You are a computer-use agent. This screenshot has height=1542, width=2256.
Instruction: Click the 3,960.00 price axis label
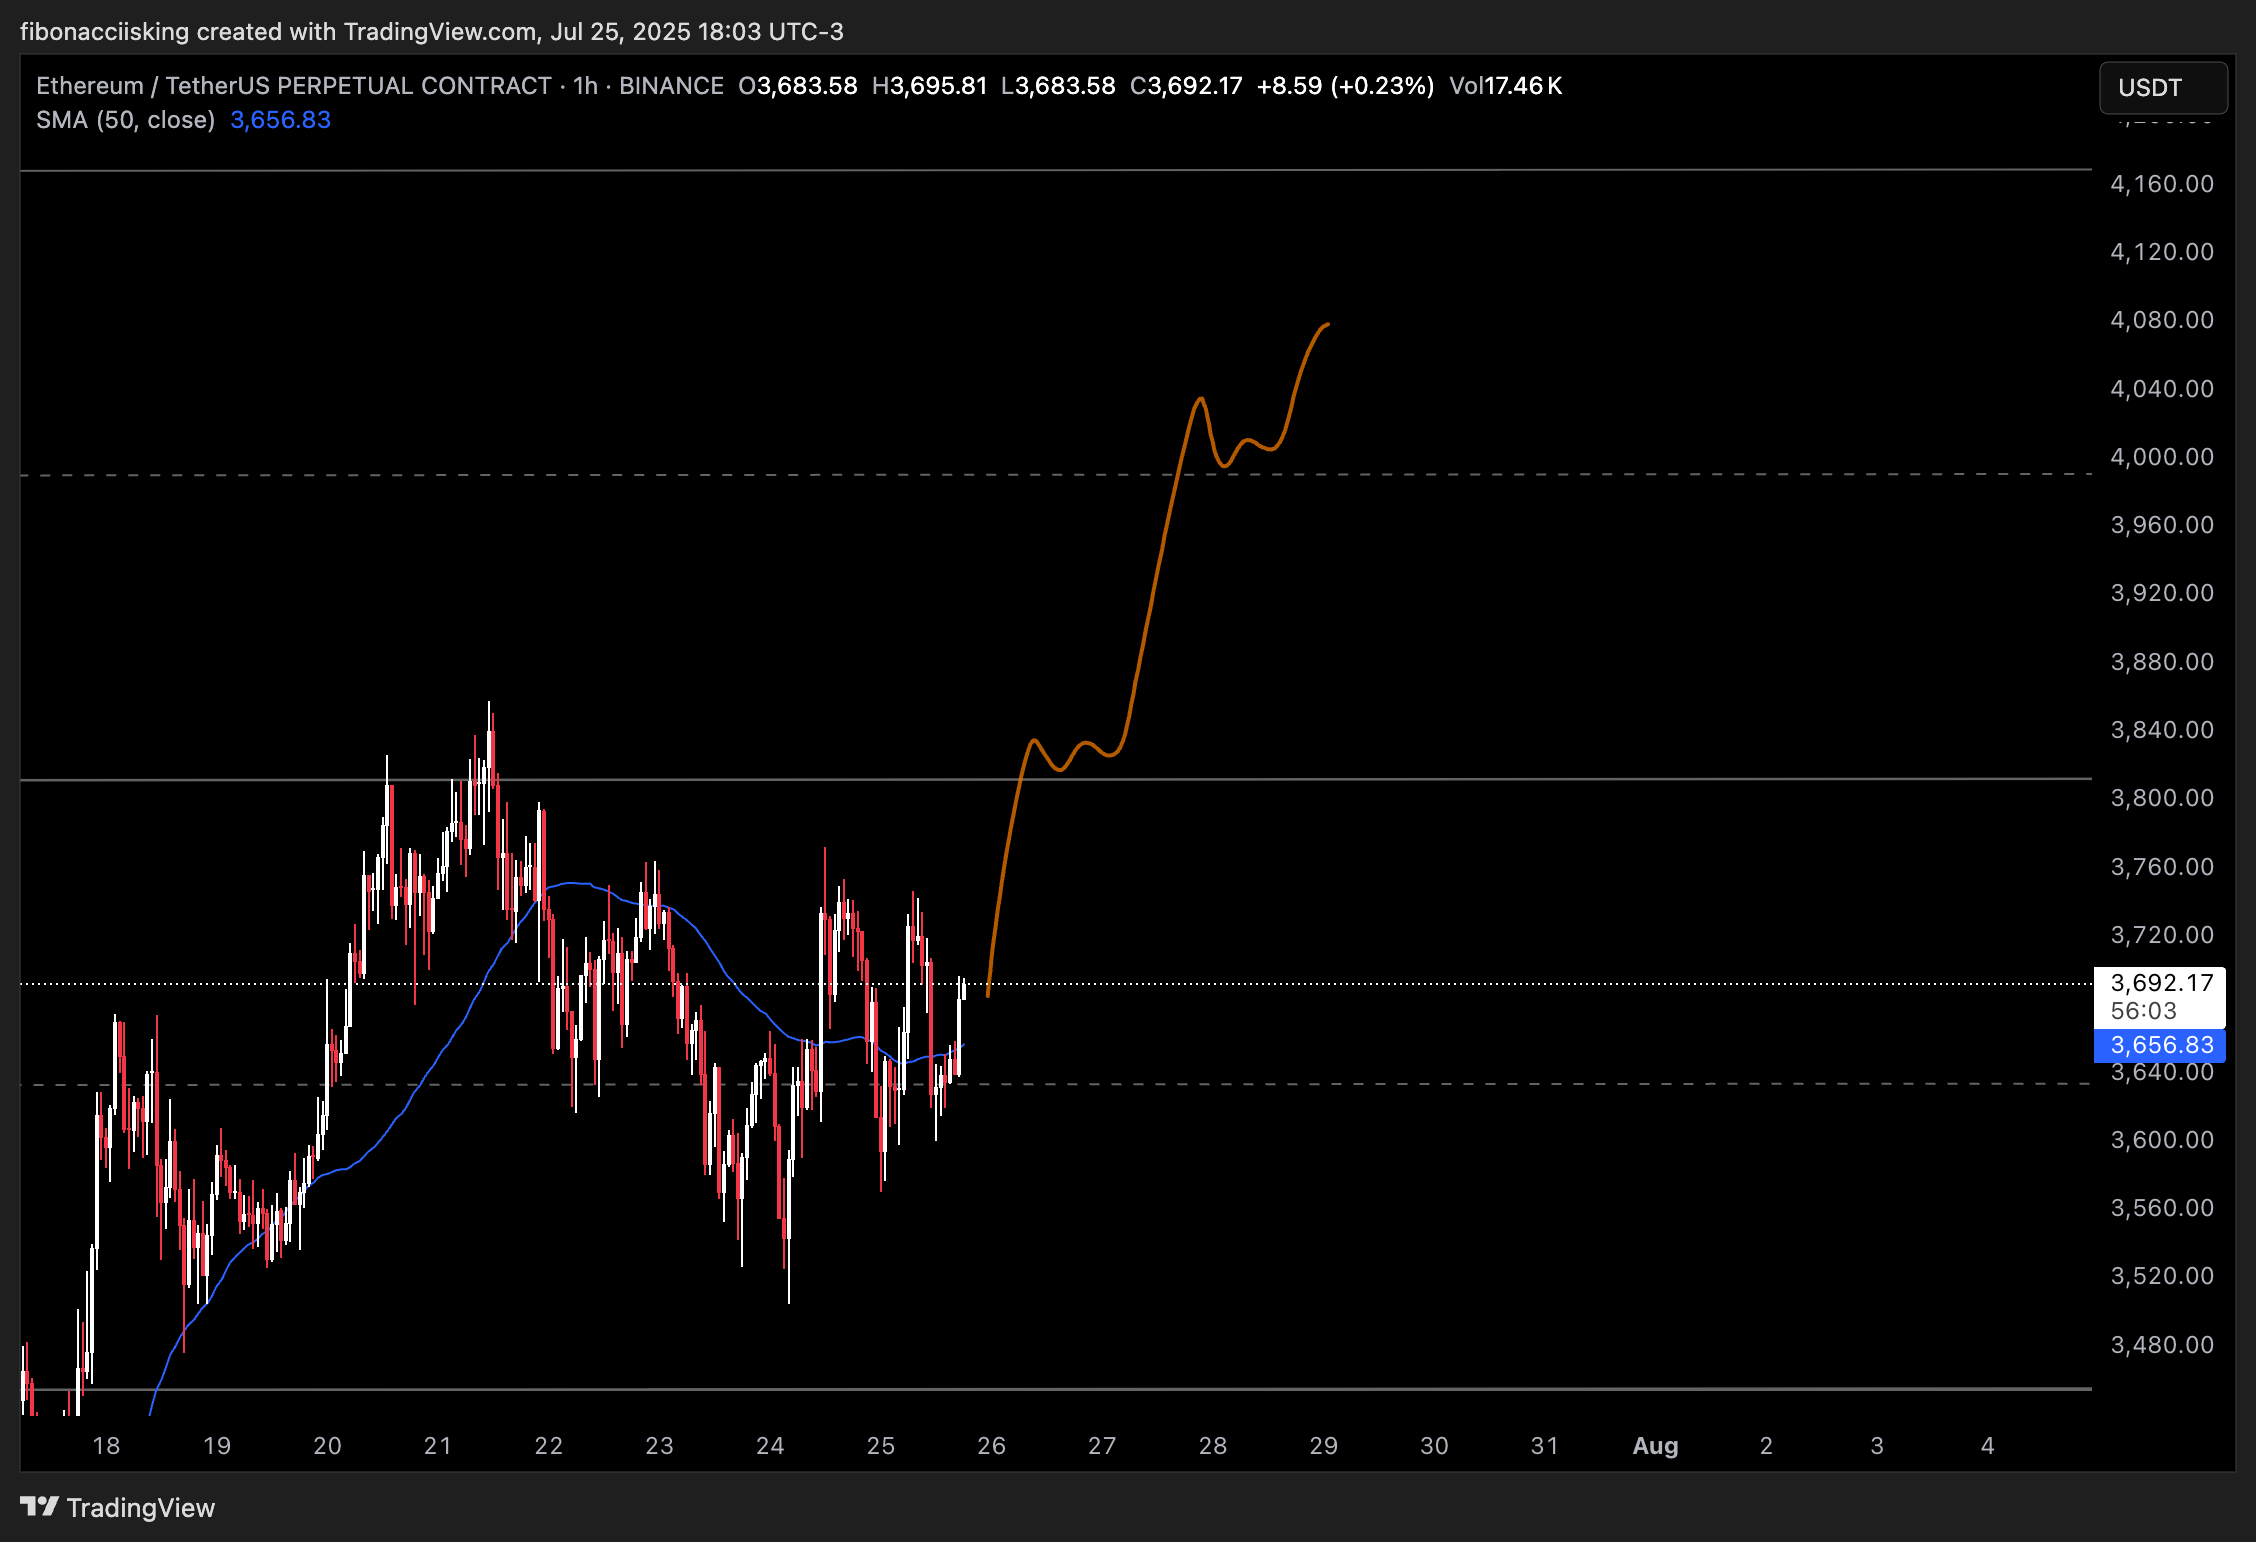2162,525
